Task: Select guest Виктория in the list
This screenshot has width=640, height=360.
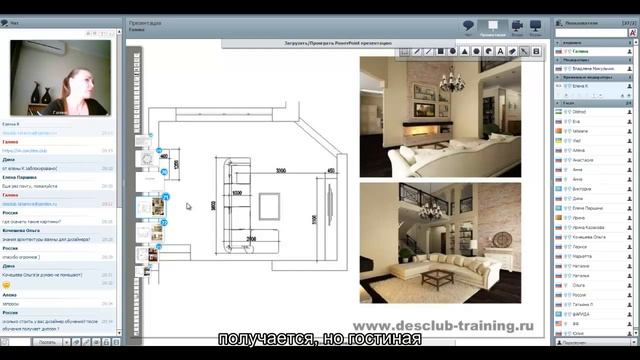Action: point(594,189)
